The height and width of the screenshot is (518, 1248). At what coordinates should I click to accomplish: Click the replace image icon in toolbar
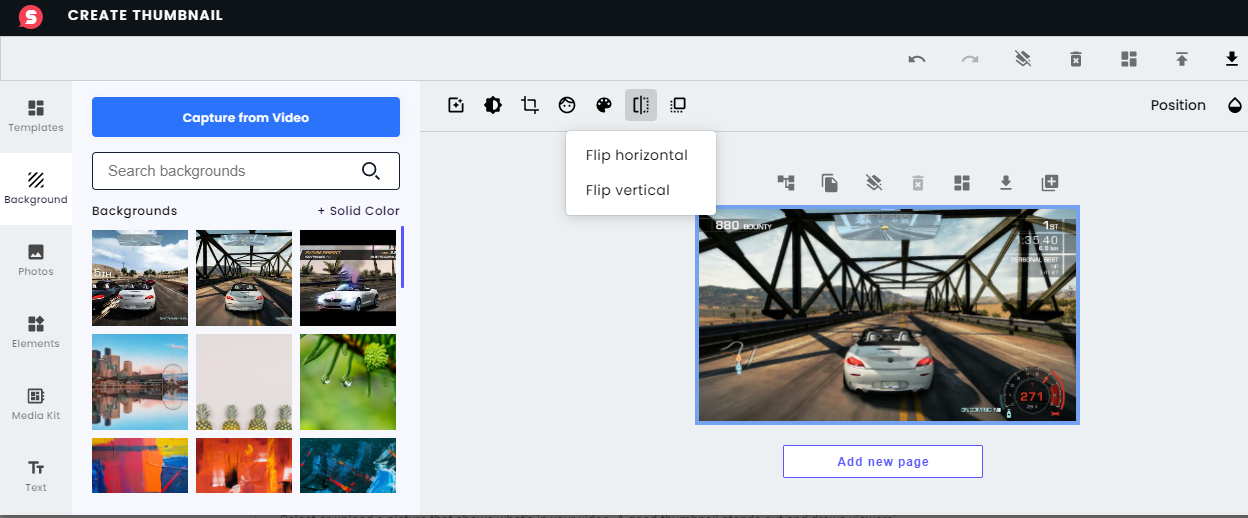[456, 105]
